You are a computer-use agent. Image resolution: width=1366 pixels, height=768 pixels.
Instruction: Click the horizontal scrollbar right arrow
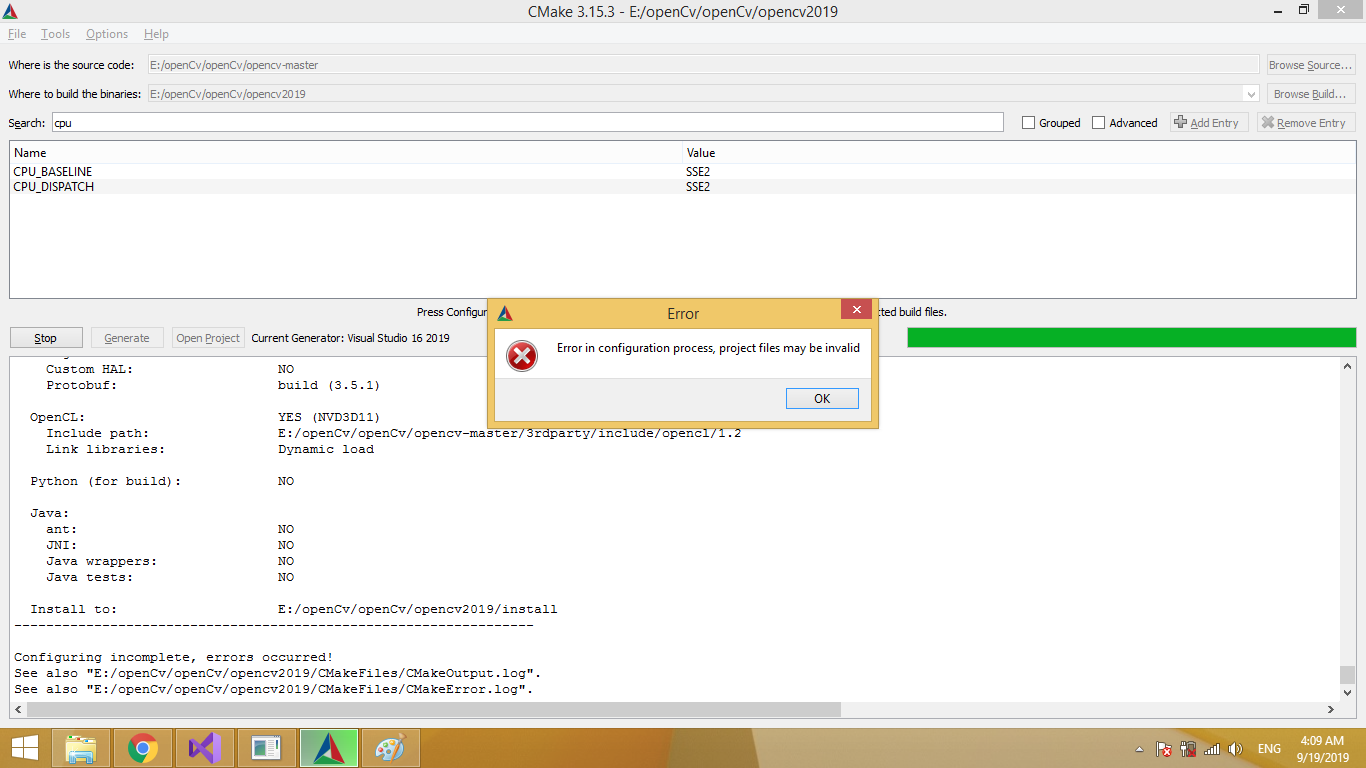click(x=1331, y=709)
